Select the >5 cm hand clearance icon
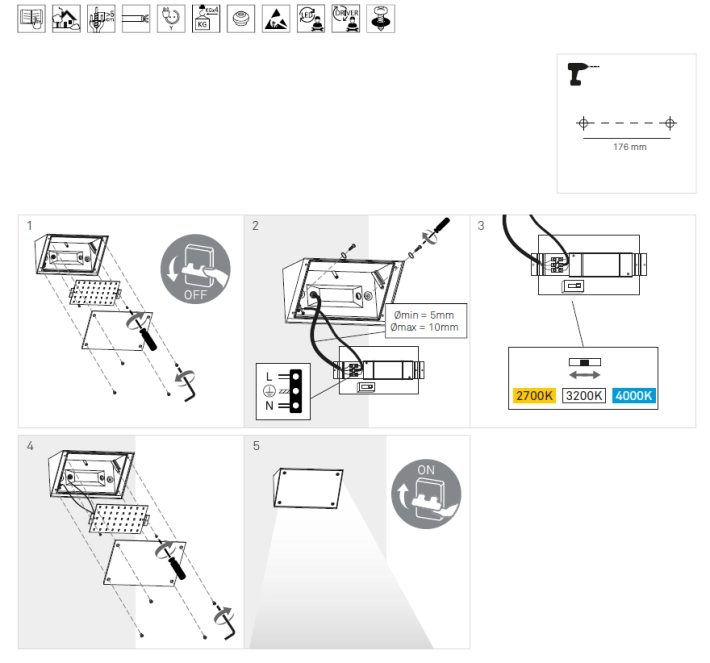 click(101, 19)
